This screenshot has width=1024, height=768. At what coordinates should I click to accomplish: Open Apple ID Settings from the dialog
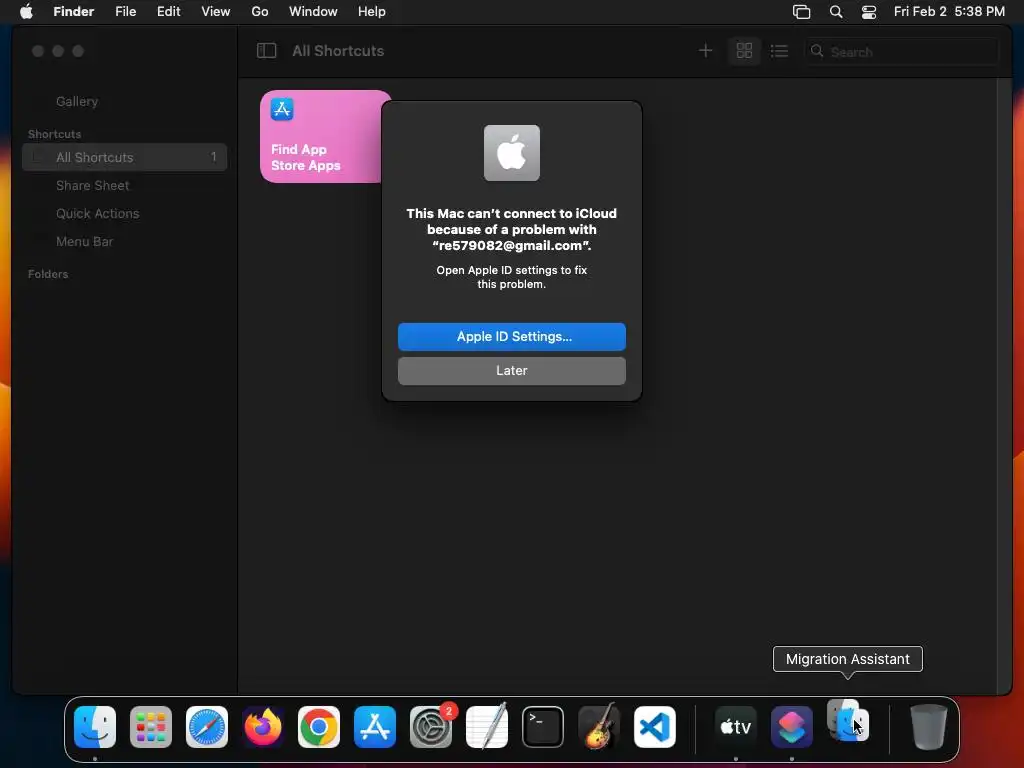pyautogui.click(x=511, y=336)
